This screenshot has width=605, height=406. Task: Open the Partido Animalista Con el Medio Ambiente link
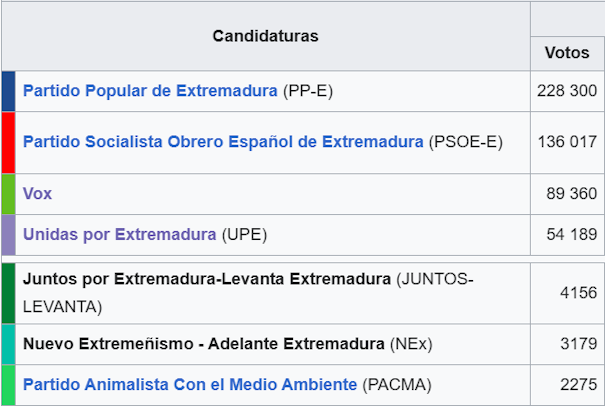click(190, 384)
